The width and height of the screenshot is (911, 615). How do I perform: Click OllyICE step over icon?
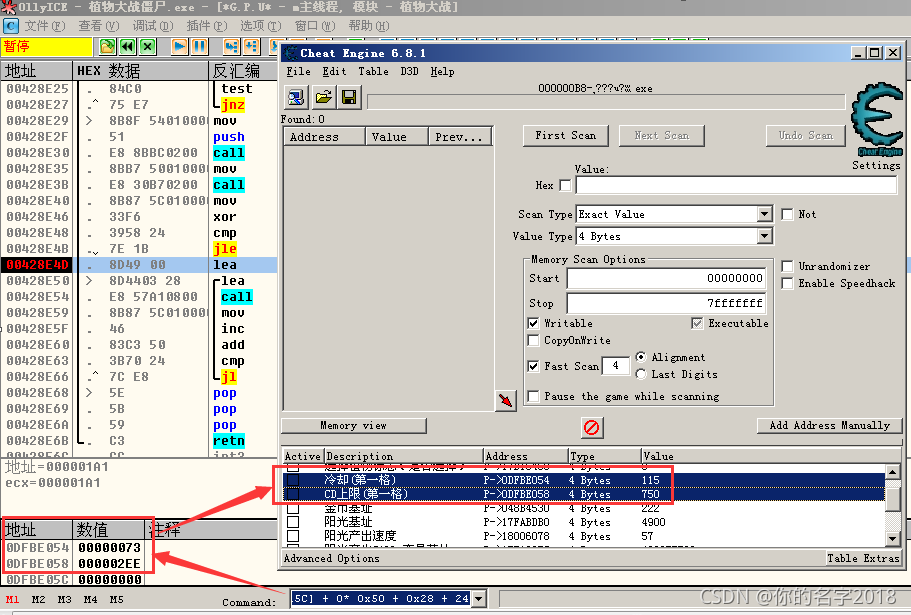tap(251, 46)
